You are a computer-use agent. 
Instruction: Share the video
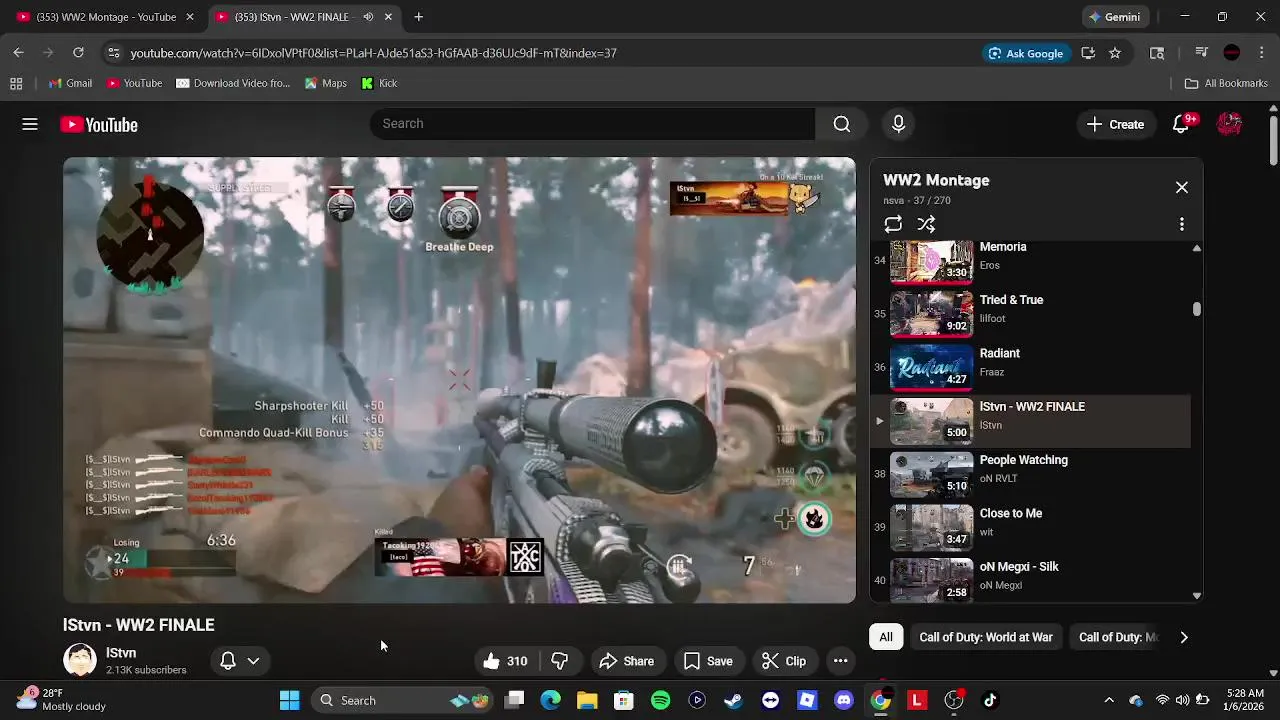click(626, 661)
